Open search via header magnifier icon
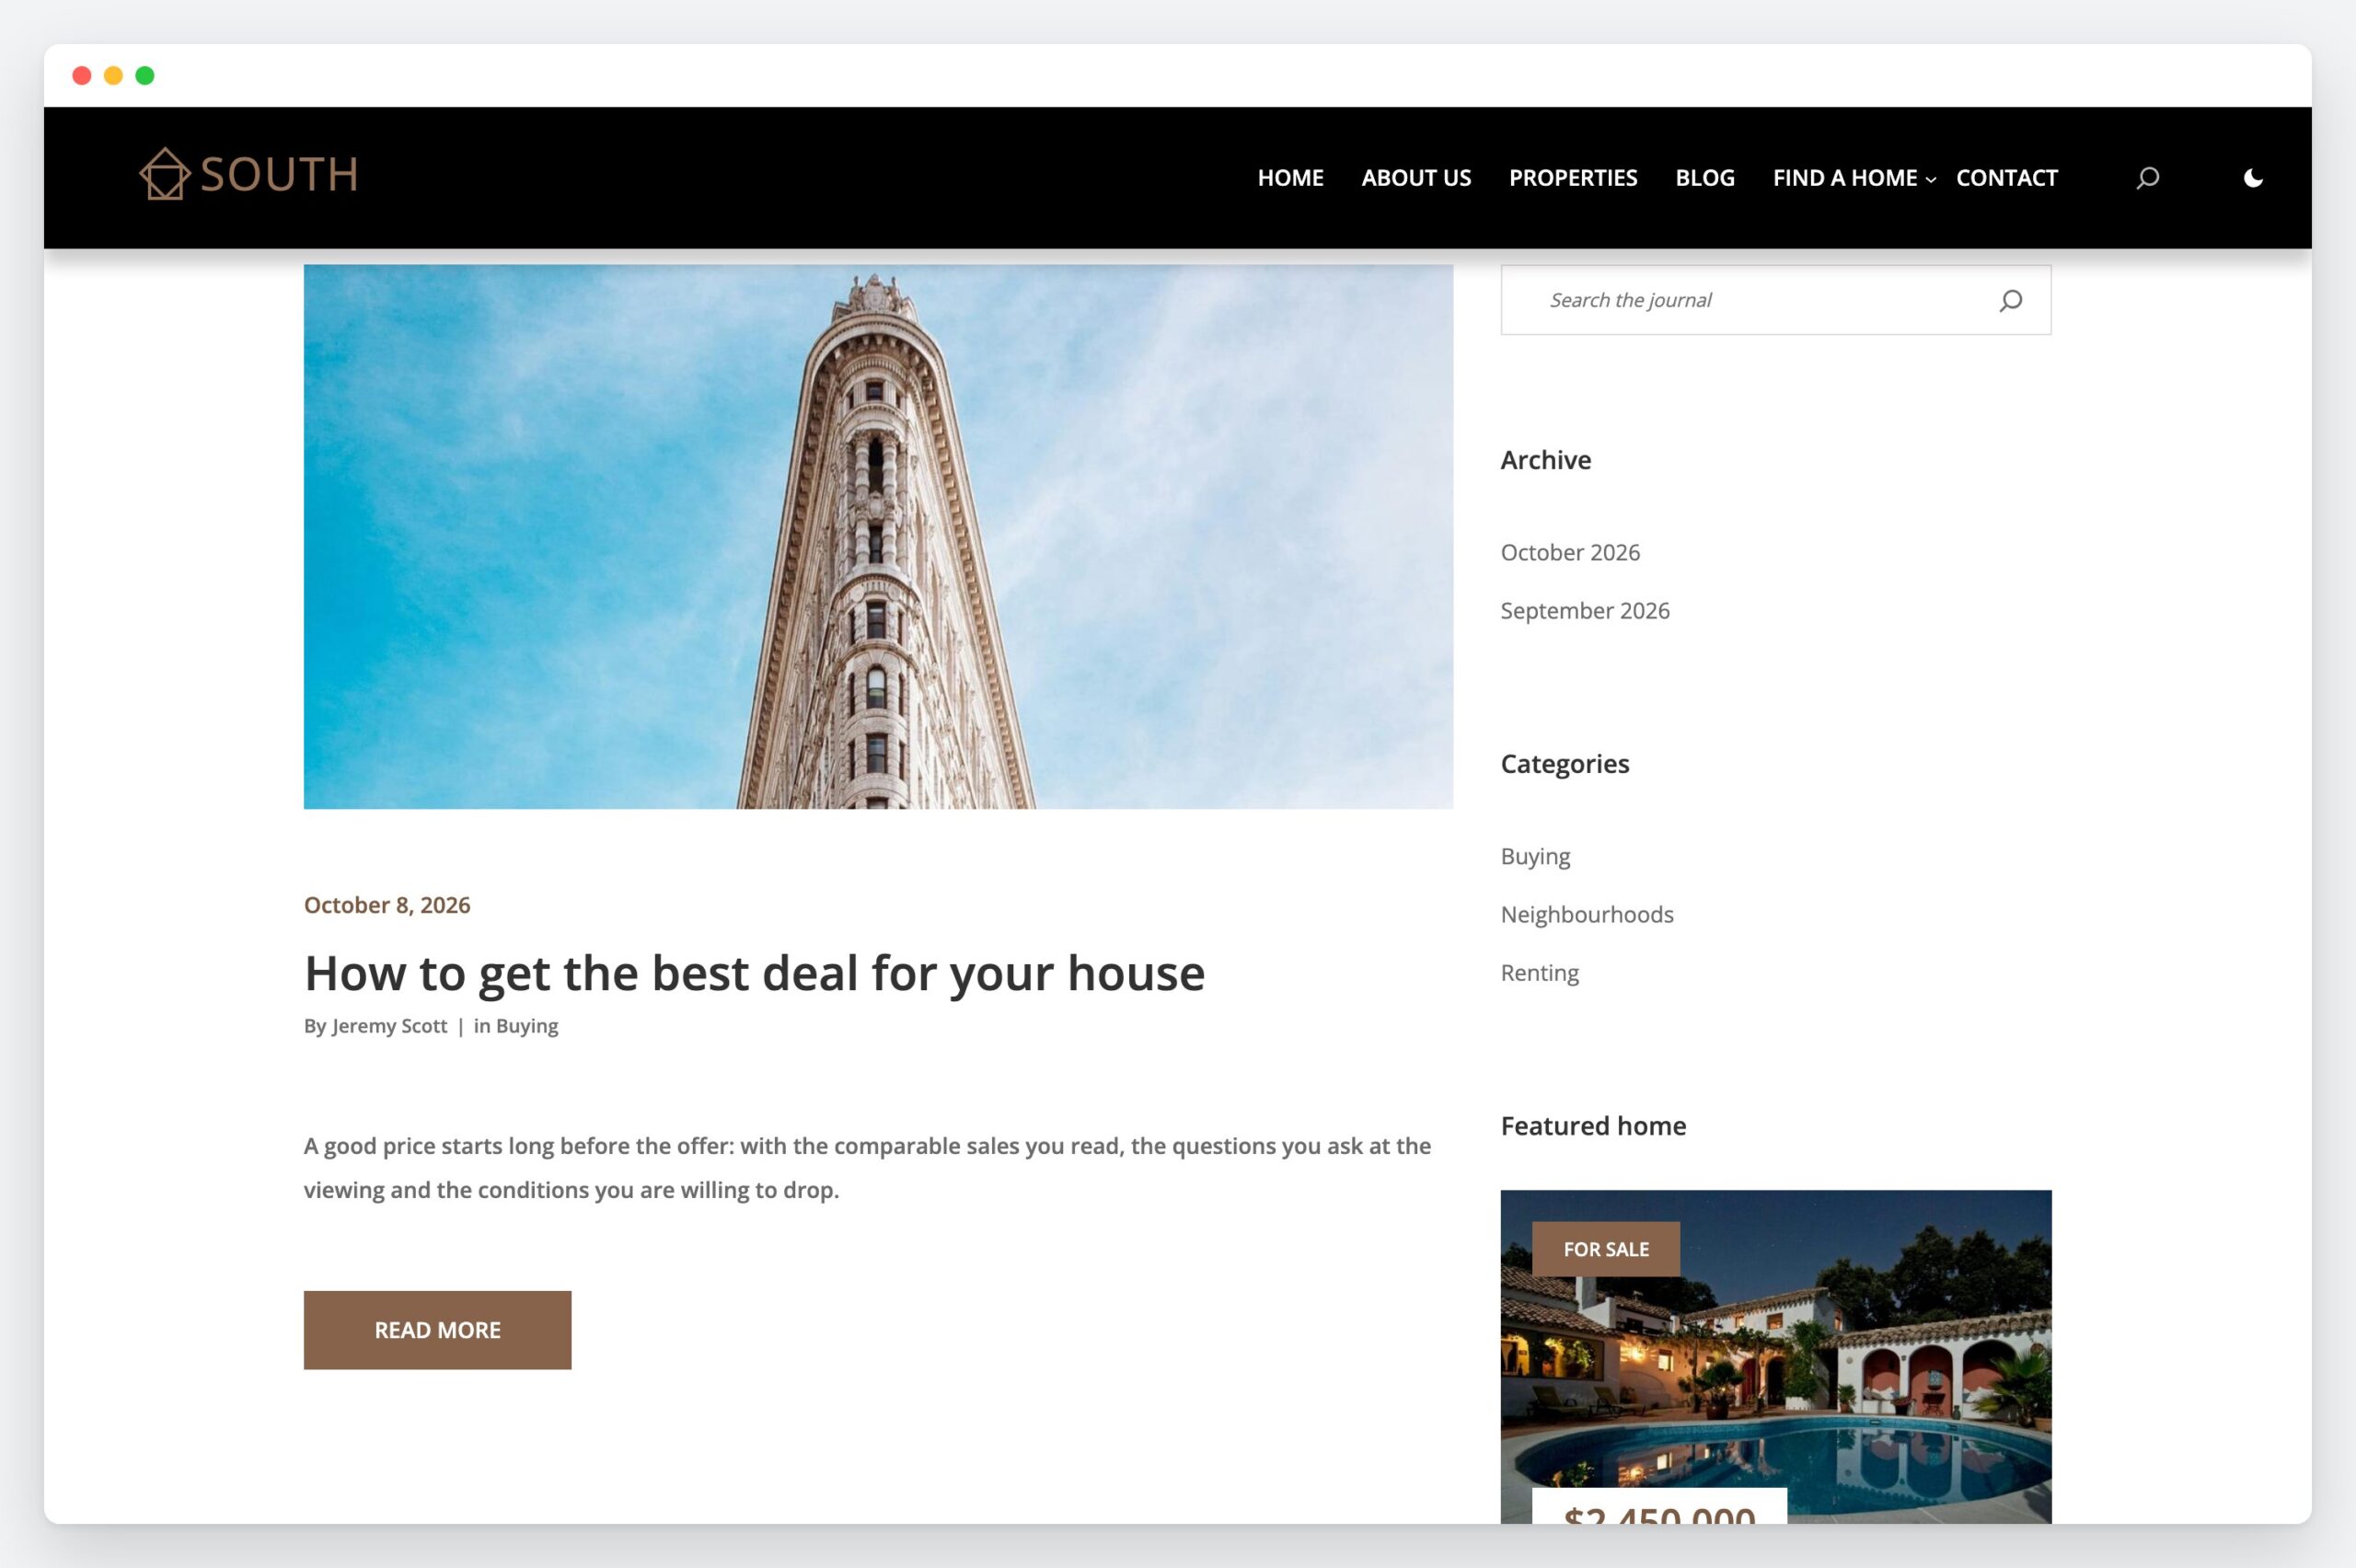Viewport: 2356px width, 1568px height. tap(2147, 178)
